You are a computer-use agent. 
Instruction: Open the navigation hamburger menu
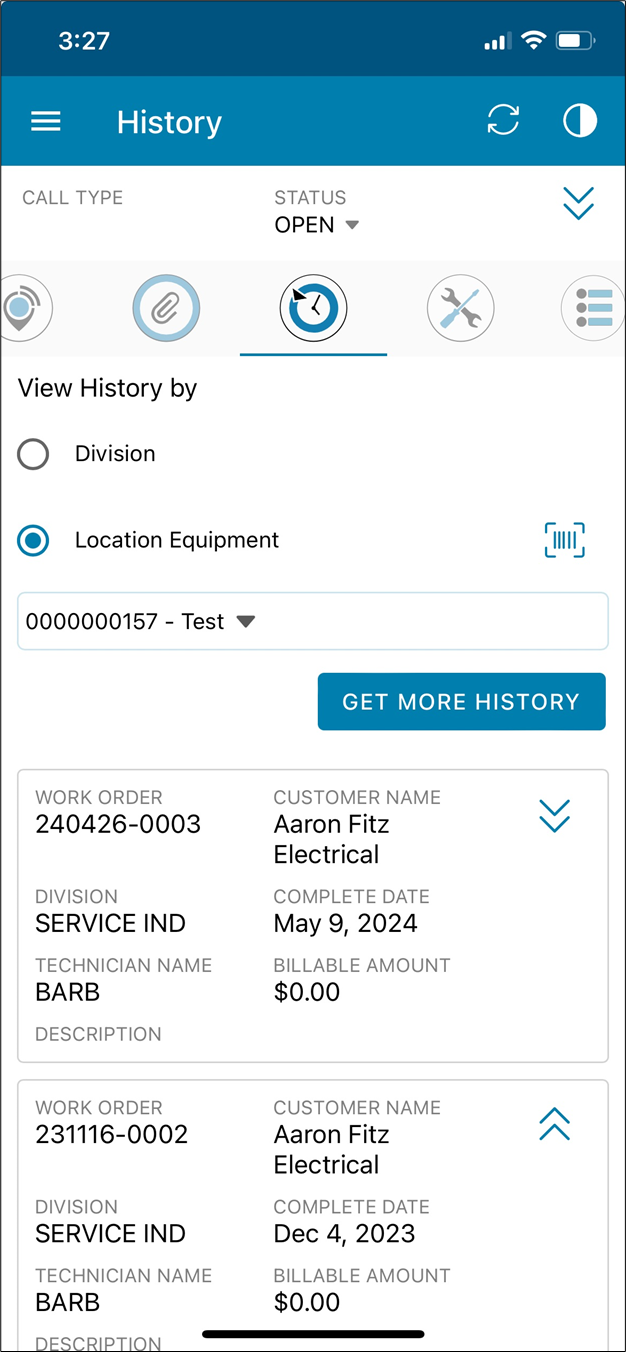[45, 121]
